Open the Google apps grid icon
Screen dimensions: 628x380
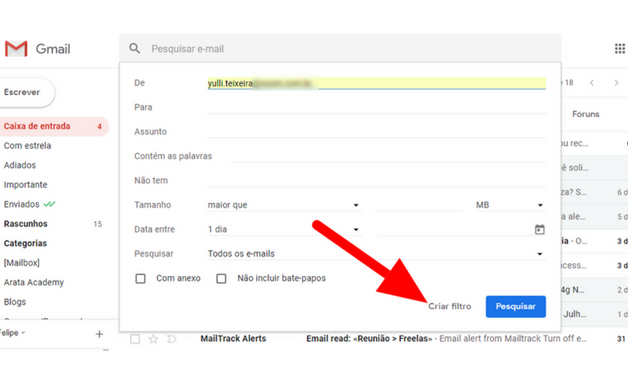620,49
